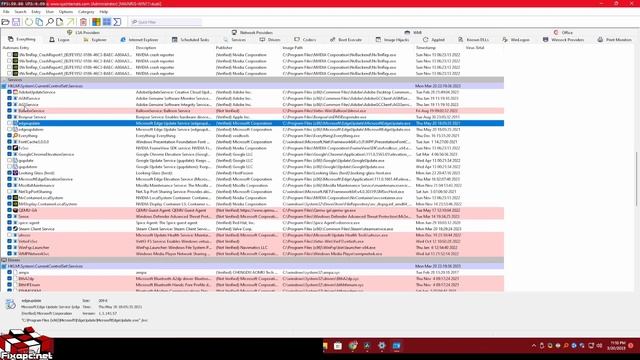Toggle the hide Microsoft entries colorful icon
Viewport: 640px width, 360px height.
[x=96, y=22]
